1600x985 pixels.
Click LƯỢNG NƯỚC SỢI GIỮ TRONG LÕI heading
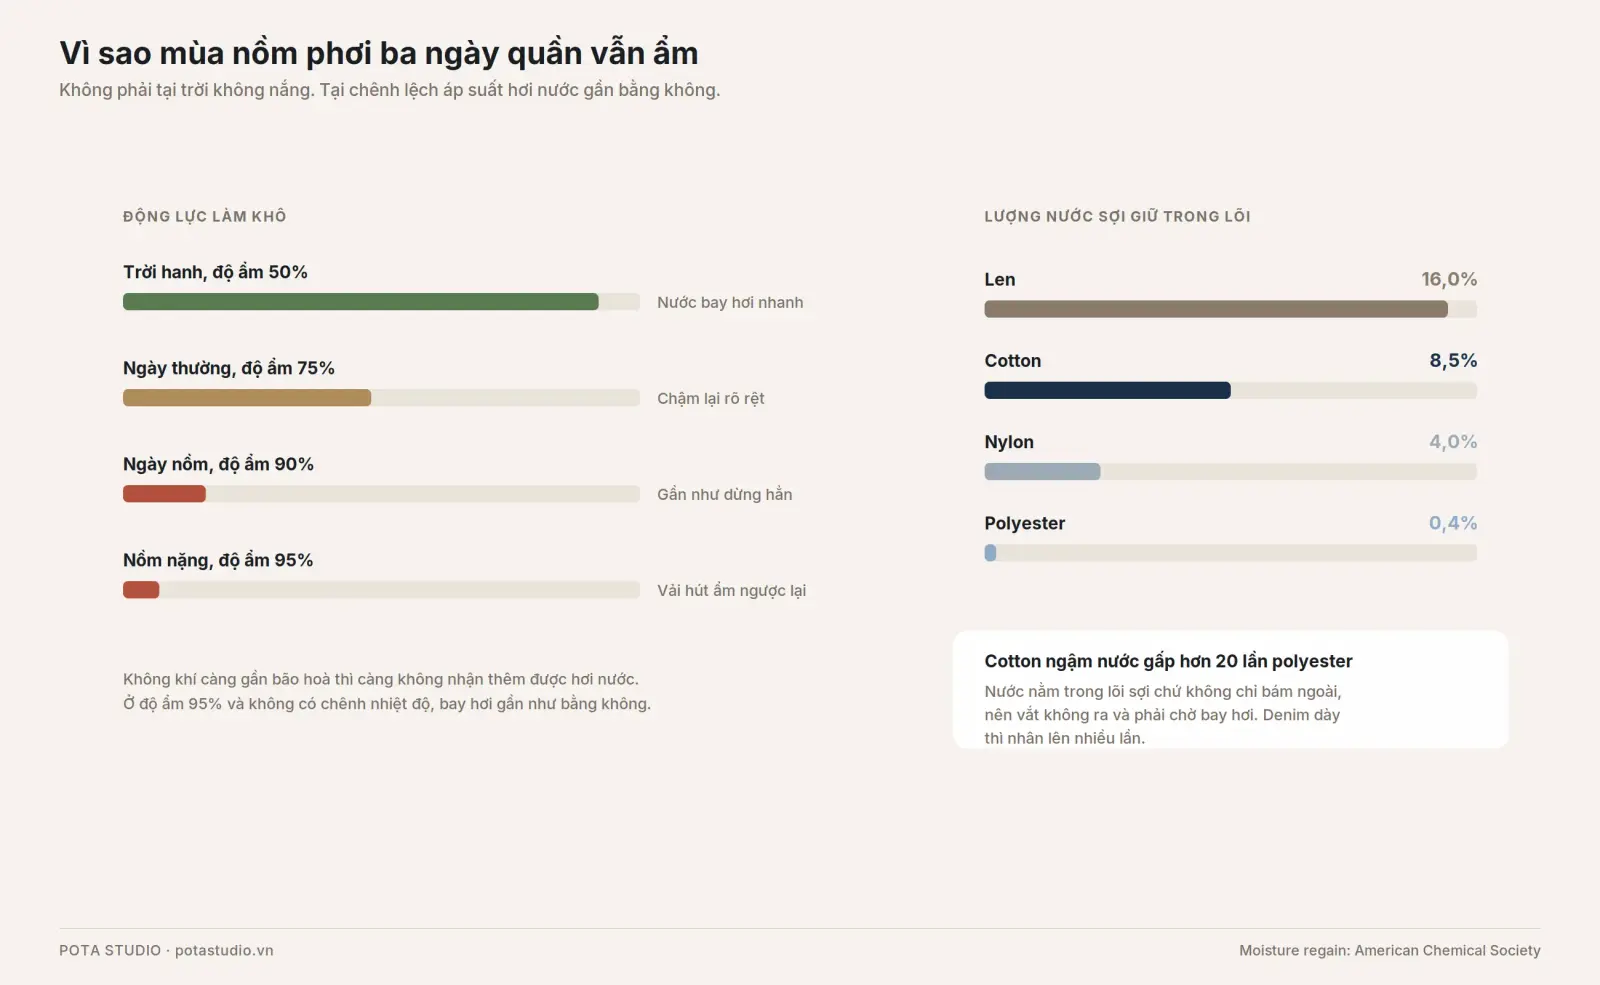pyautogui.click(x=1117, y=216)
